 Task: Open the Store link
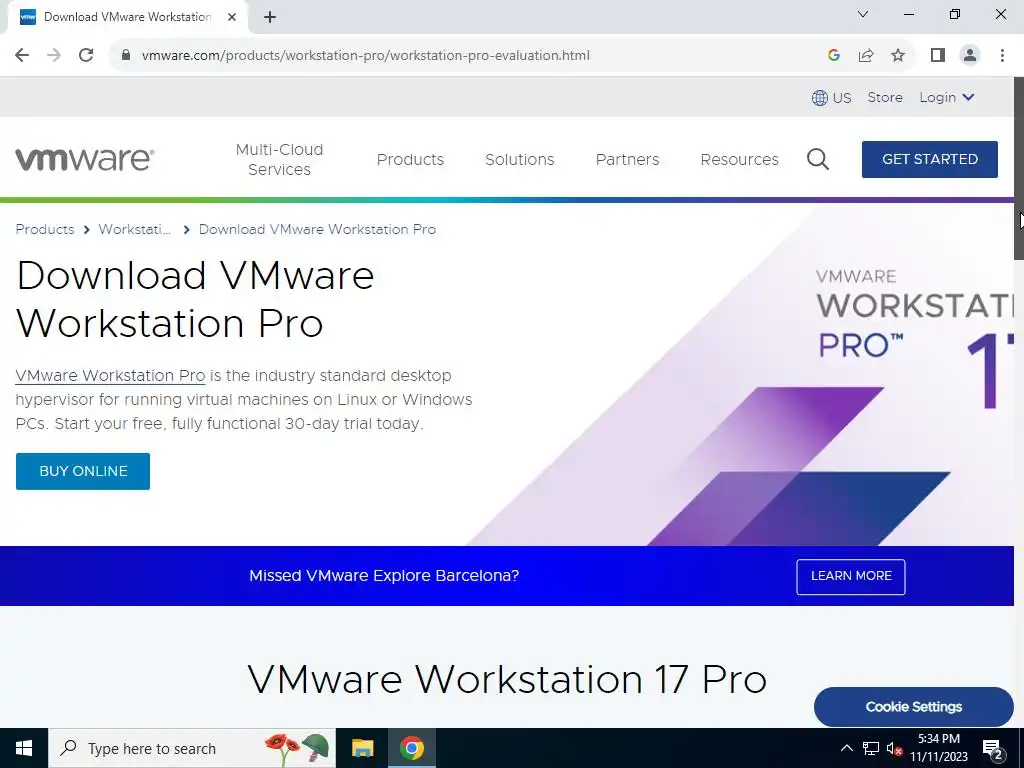coord(885,97)
